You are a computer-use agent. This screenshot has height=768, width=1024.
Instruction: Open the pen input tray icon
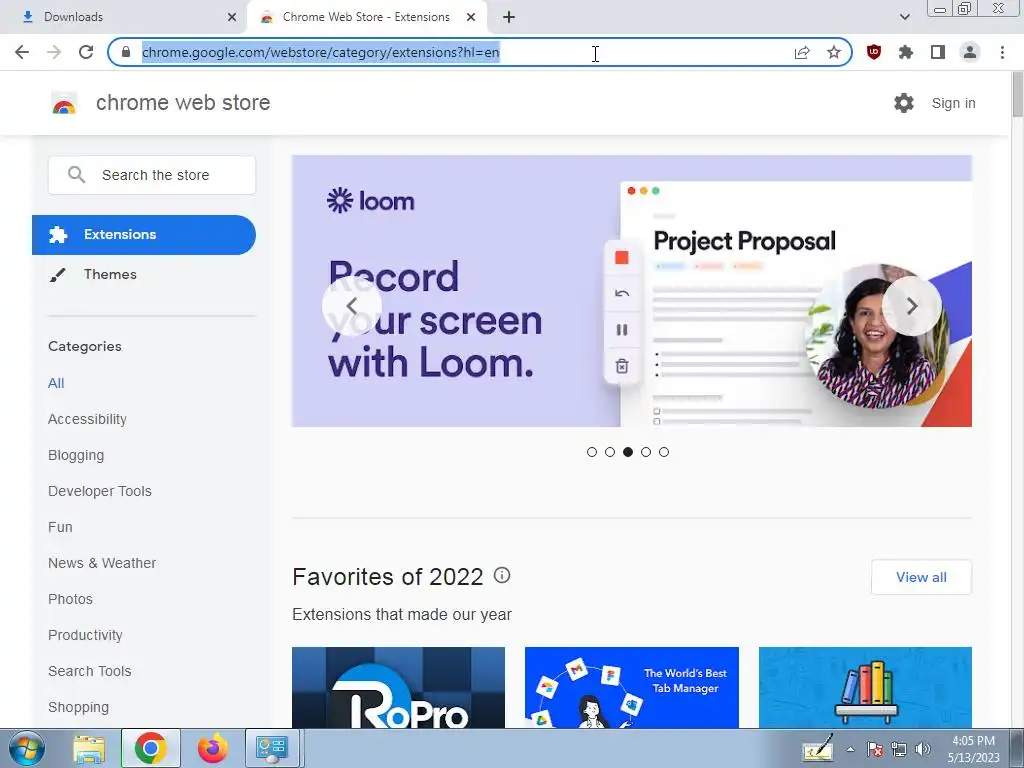818,748
